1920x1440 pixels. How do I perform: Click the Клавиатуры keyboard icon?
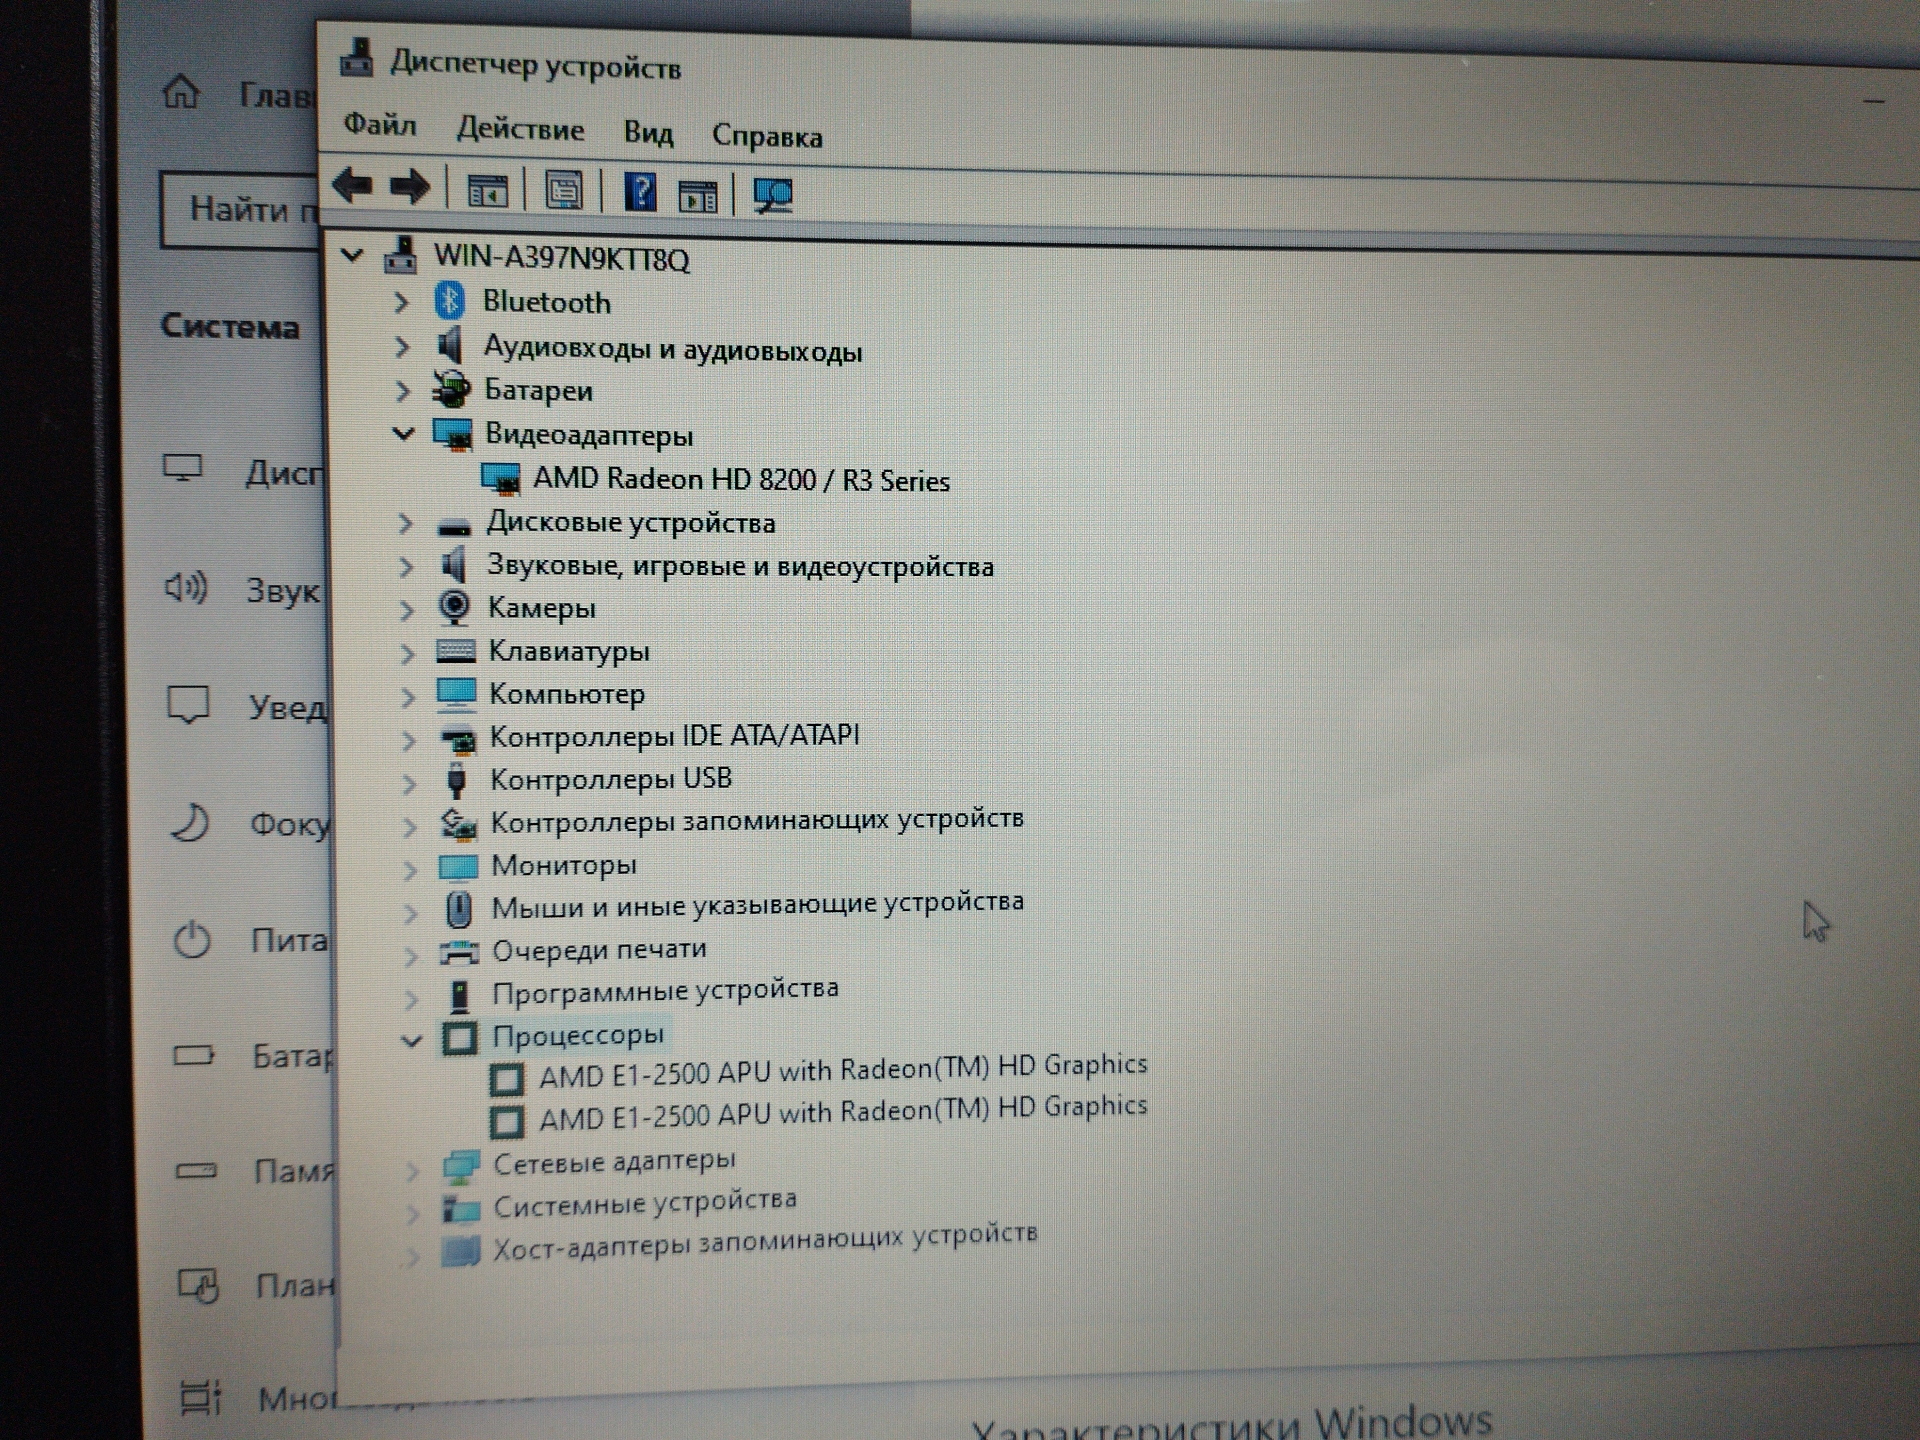coord(455,650)
